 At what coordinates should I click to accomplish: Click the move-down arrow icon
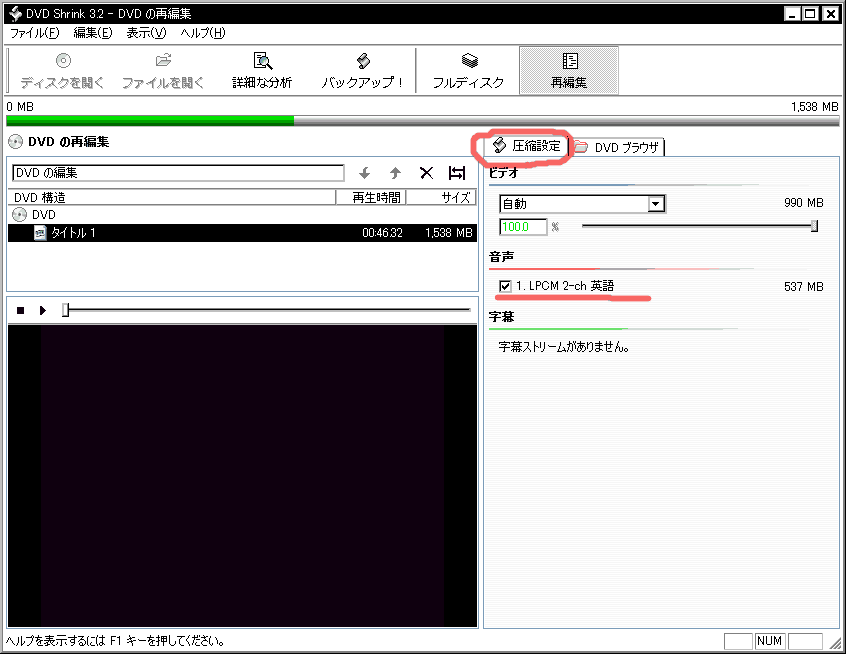[365, 173]
